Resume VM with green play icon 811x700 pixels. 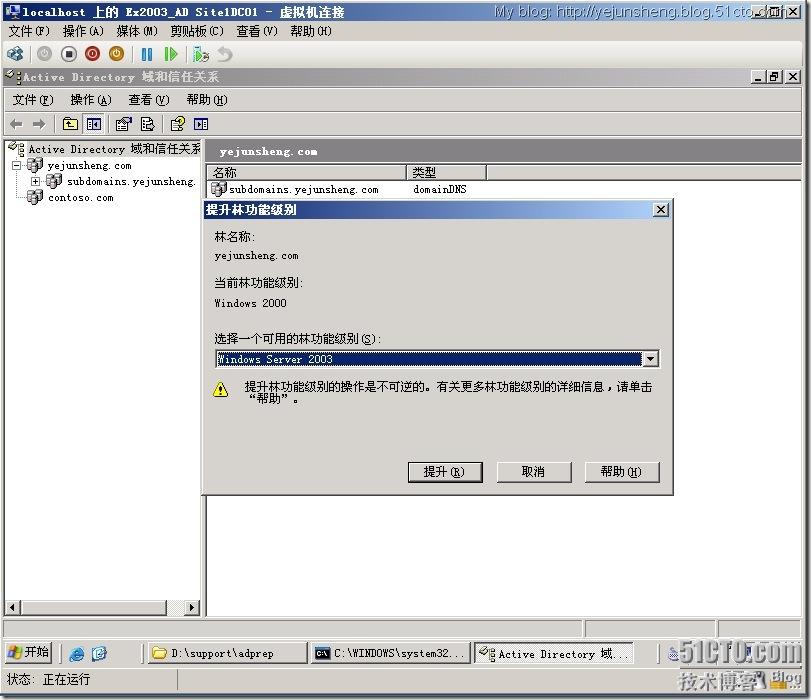click(x=171, y=54)
